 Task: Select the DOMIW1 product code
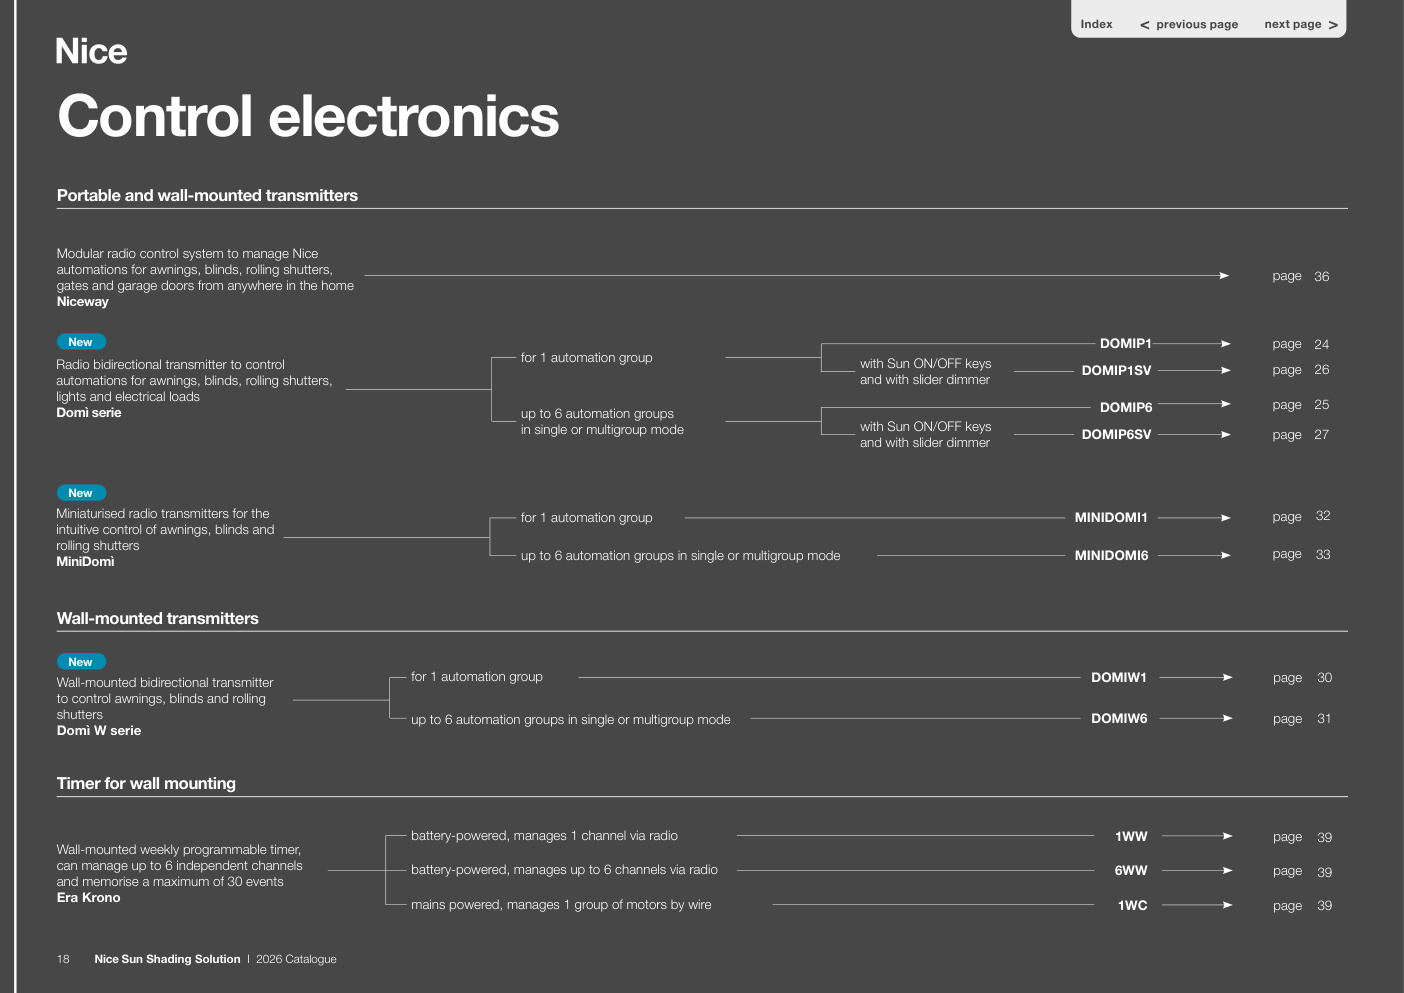[x=1119, y=677]
